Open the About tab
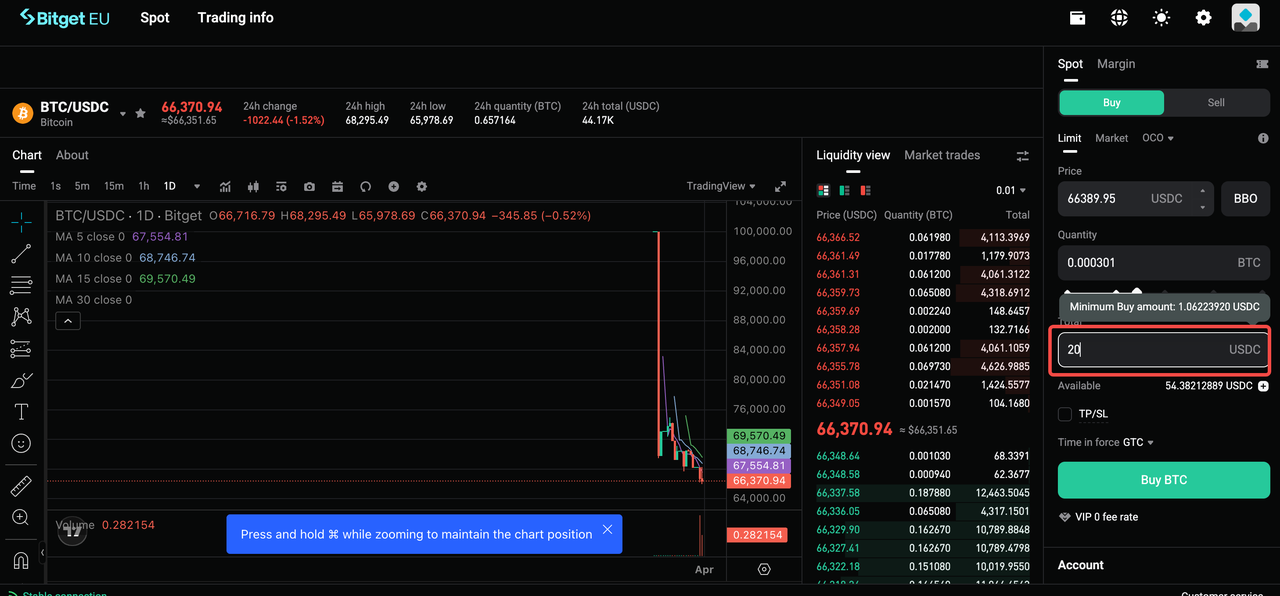1280x596 pixels. pyautogui.click(x=72, y=155)
